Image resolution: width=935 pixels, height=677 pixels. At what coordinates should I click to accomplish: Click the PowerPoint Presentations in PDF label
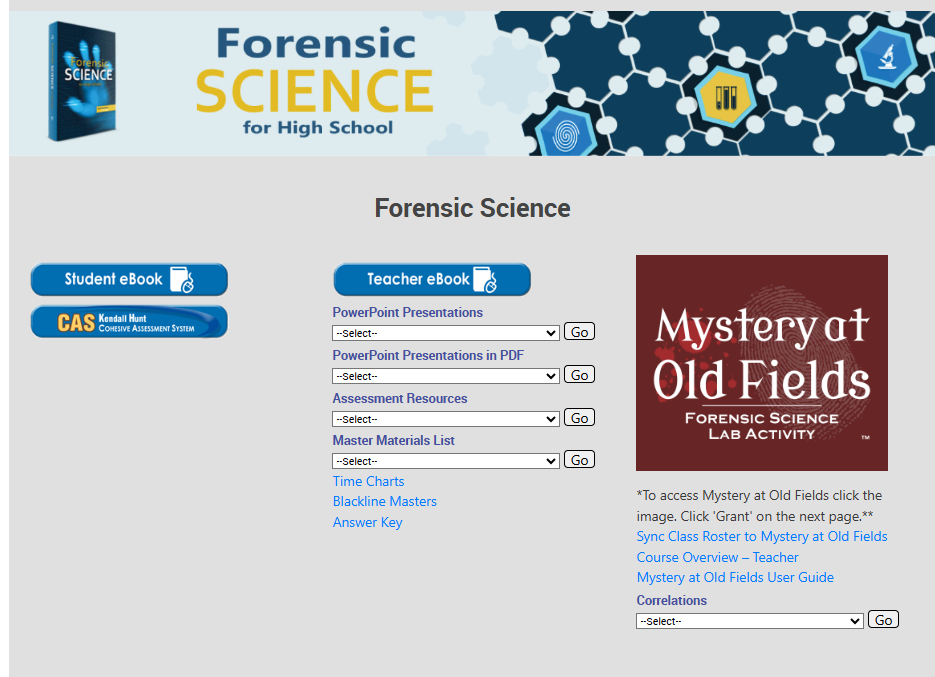point(428,355)
